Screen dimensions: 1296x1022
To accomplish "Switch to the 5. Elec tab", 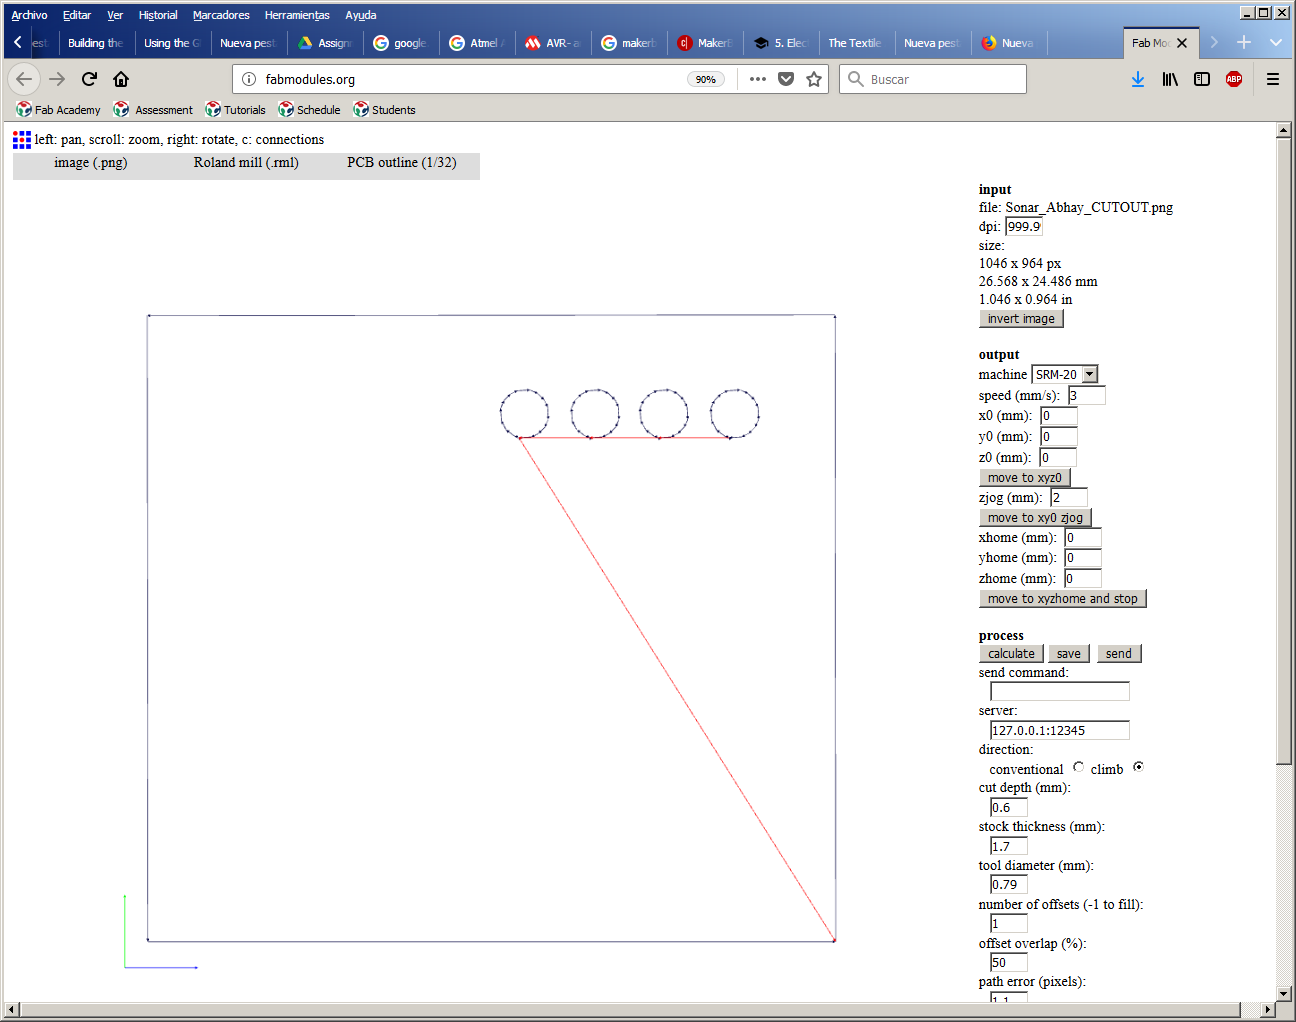I will pyautogui.click(x=781, y=43).
